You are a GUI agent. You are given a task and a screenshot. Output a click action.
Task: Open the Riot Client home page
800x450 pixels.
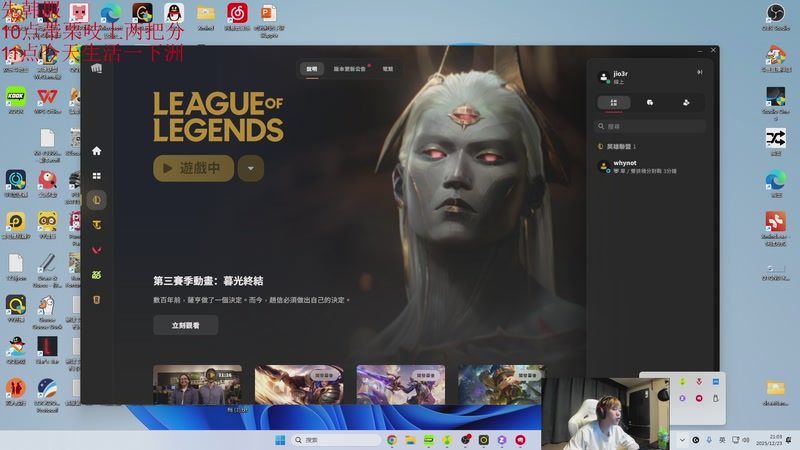pyautogui.click(x=96, y=151)
